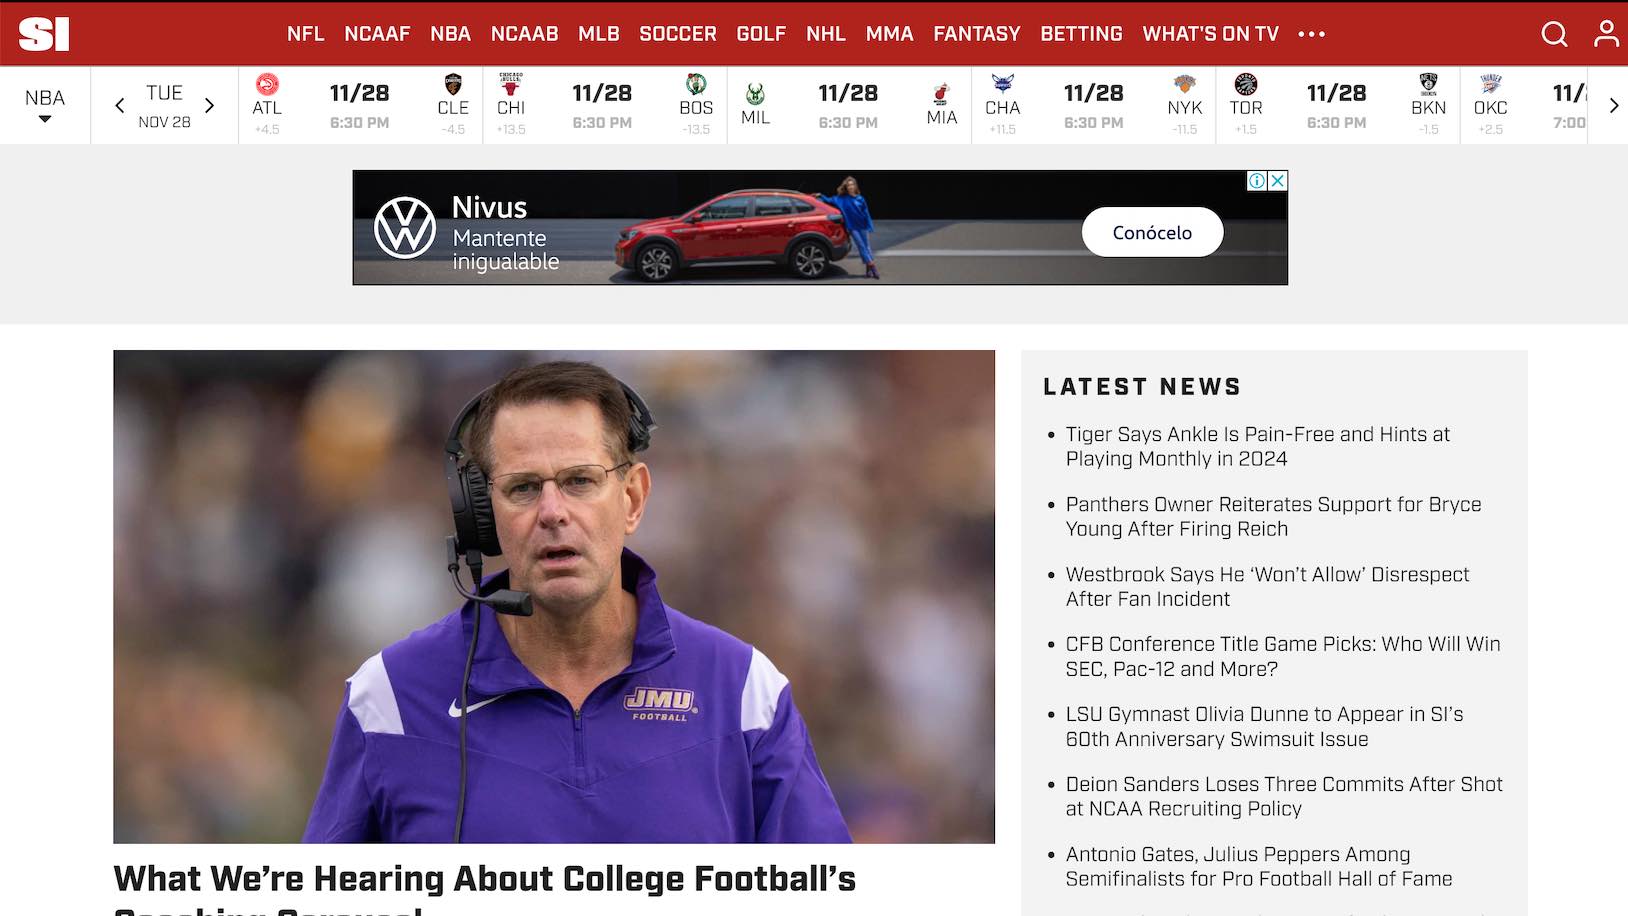The height and width of the screenshot is (916, 1628).
Task: Open the search magnifier icon
Action: 1554,34
